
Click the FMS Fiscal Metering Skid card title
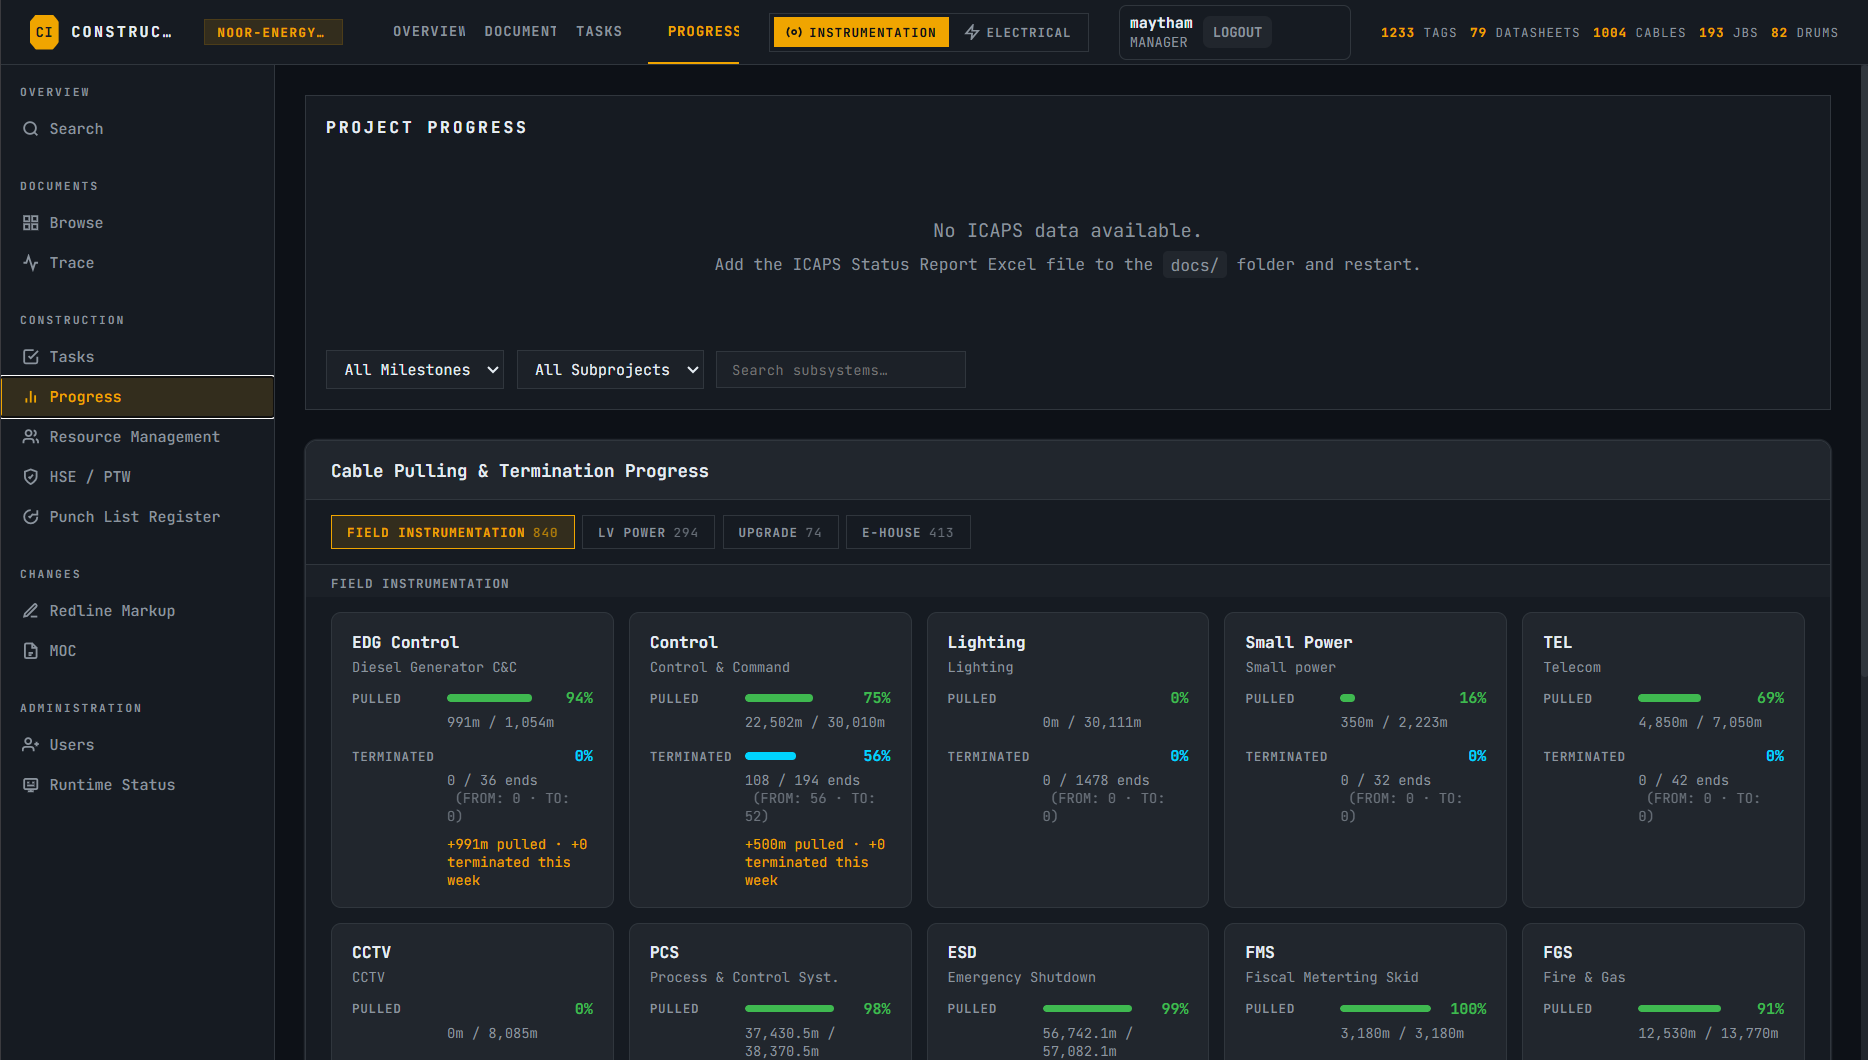[1260, 953]
